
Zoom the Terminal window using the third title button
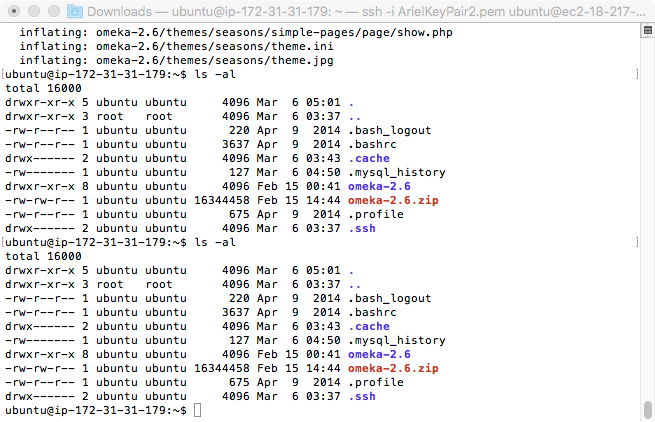[54, 11]
